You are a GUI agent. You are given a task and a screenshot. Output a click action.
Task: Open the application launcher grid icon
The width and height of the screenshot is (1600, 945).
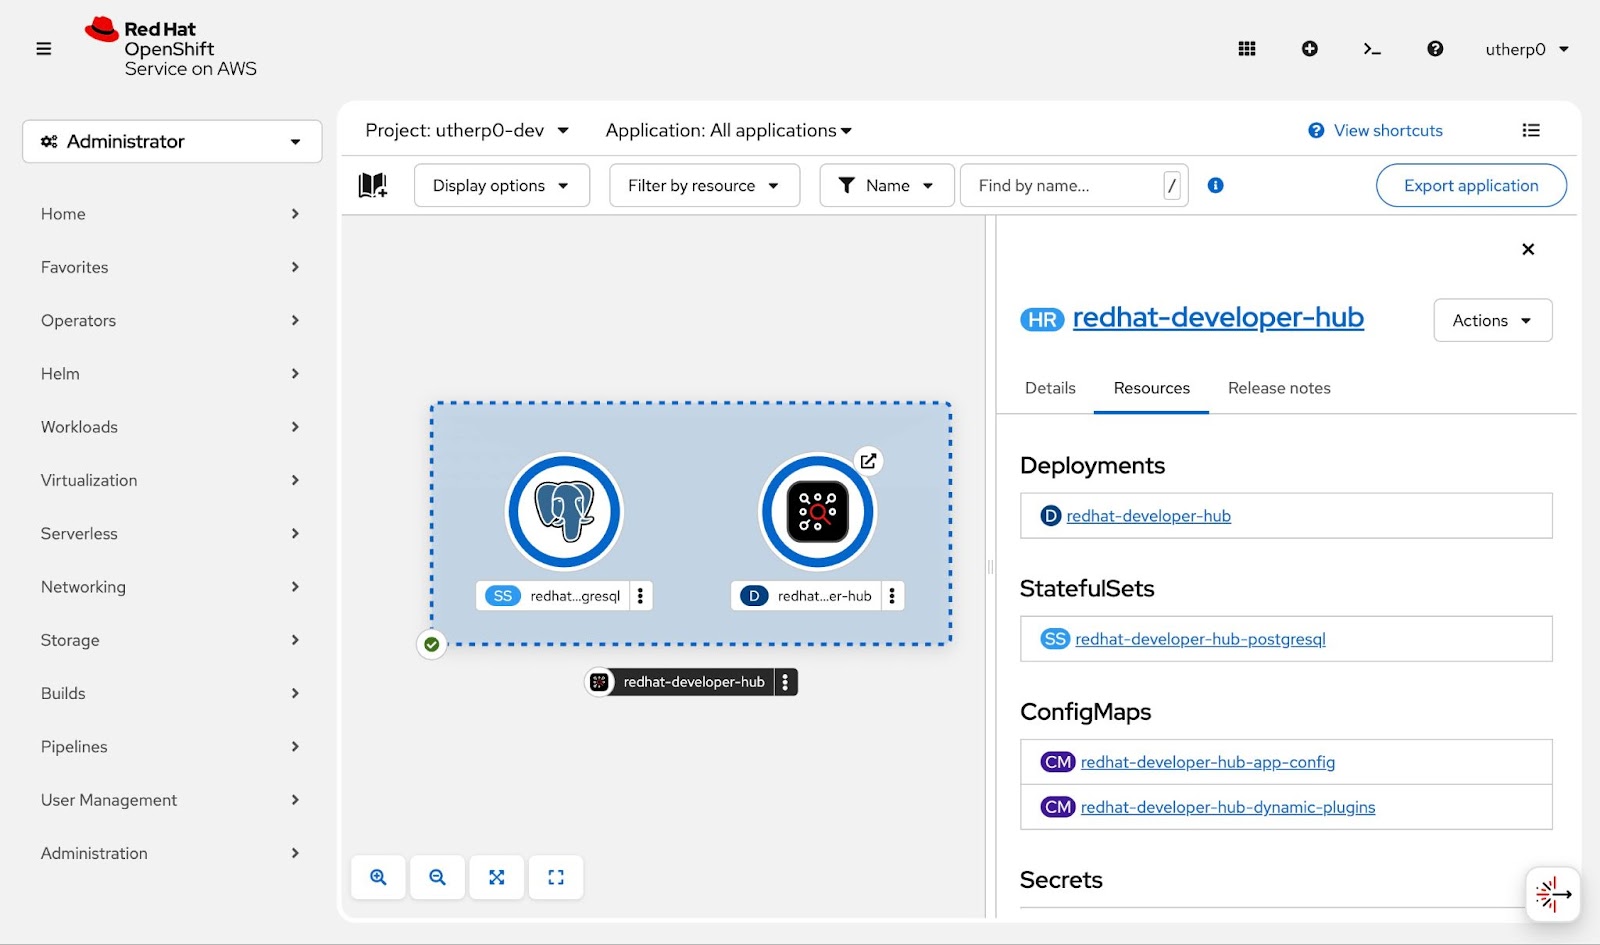click(1246, 49)
